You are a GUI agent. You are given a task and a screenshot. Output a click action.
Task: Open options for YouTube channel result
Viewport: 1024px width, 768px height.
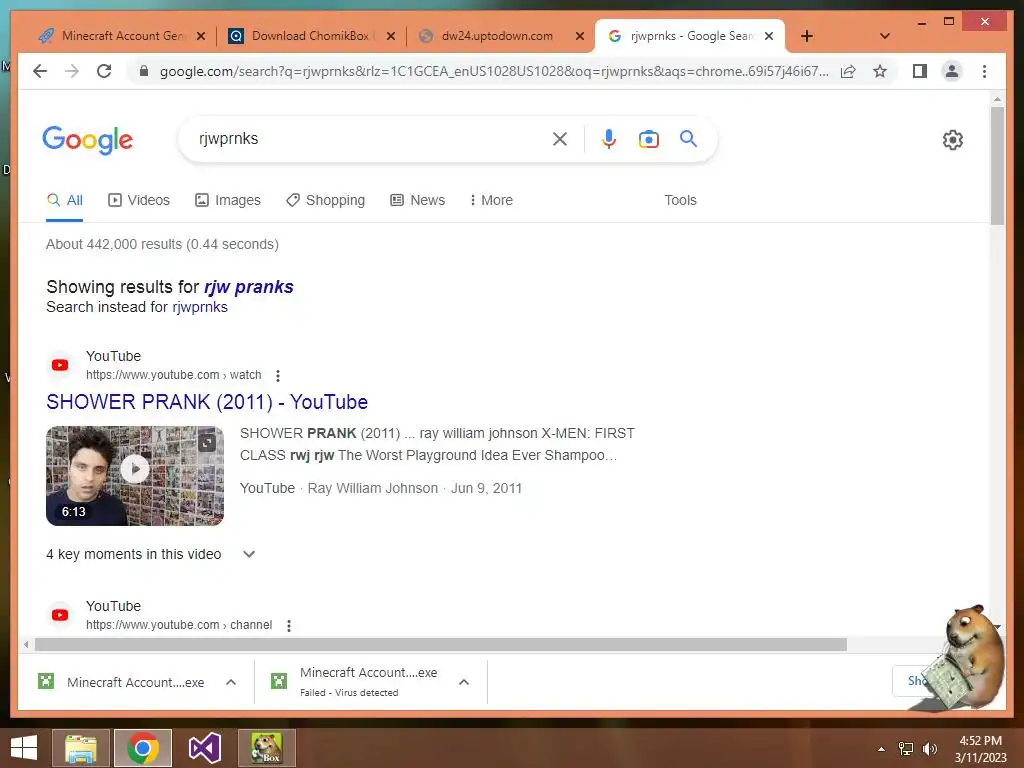pyautogui.click(x=289, y=626)
